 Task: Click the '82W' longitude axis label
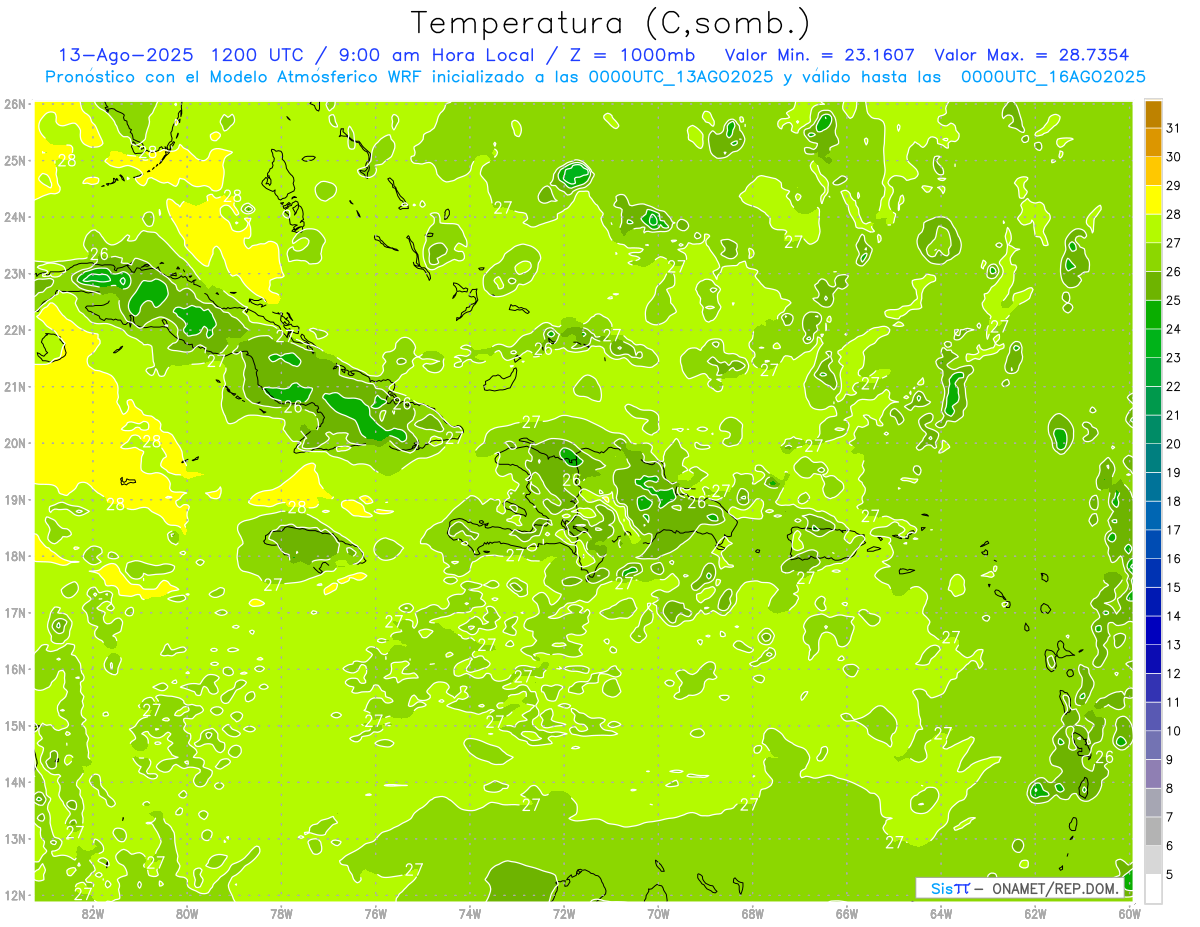[x=92, y=914]
